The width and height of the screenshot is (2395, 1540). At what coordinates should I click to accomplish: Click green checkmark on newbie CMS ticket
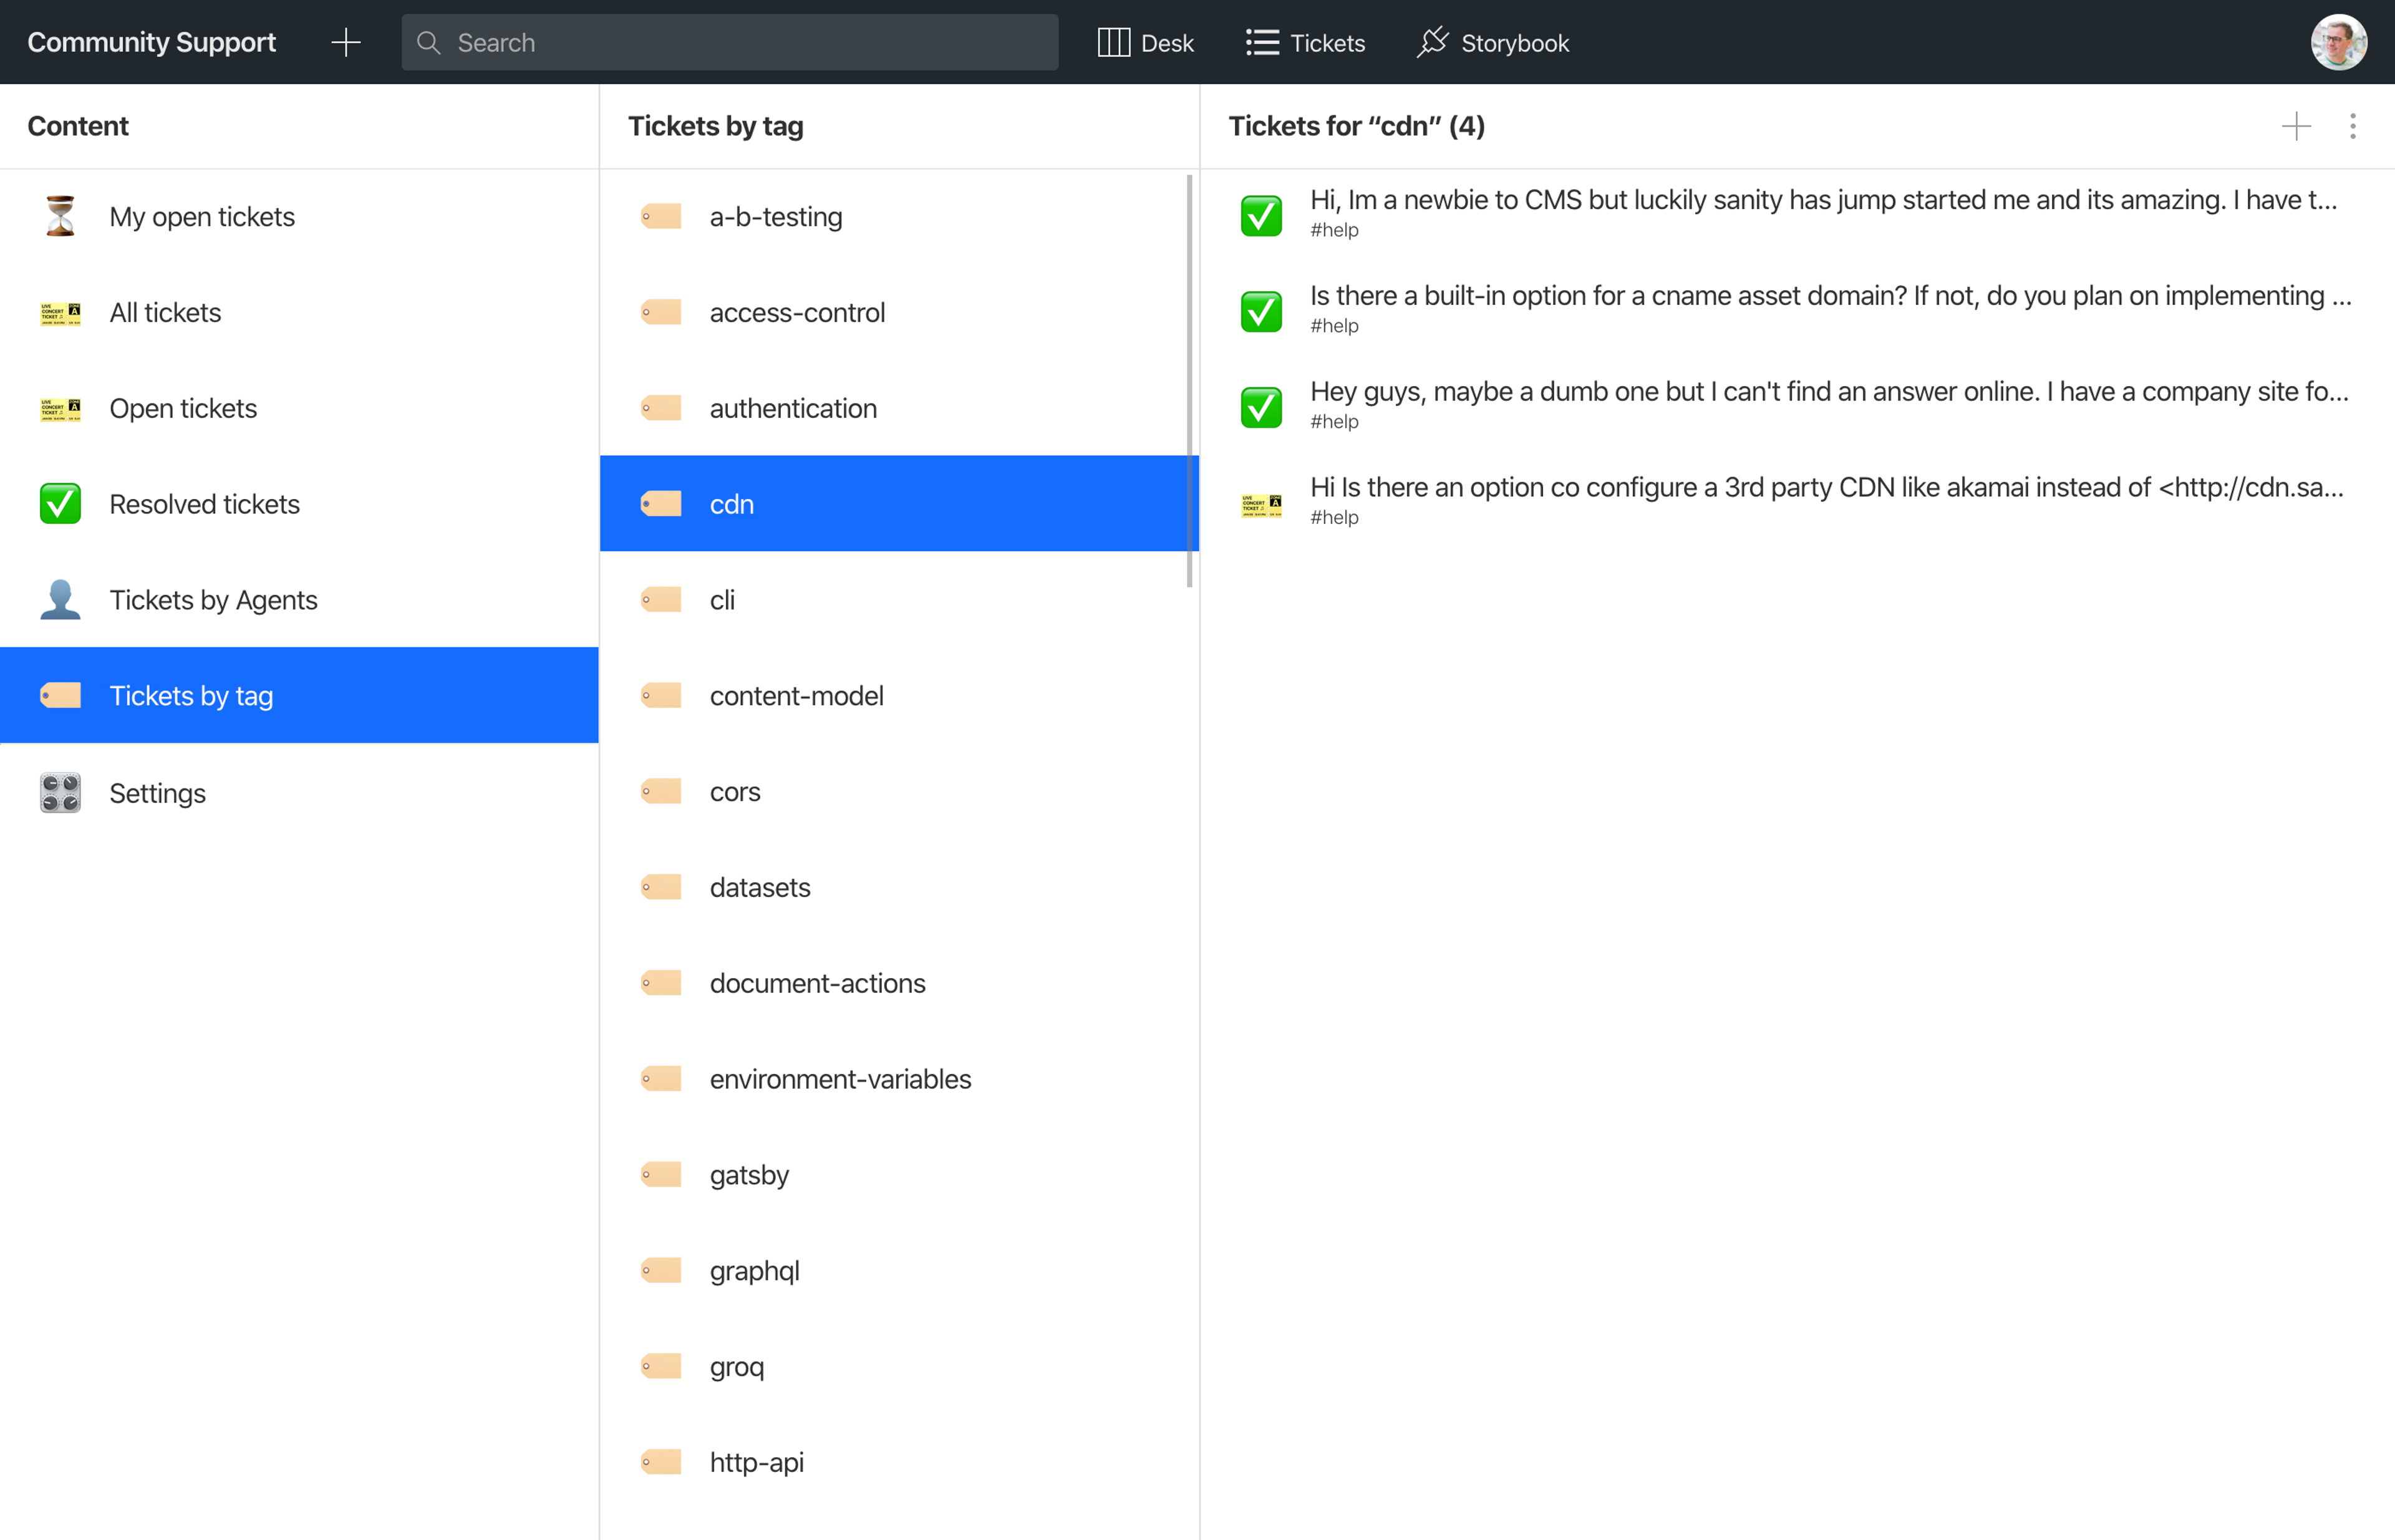(x=1261, y=215)
